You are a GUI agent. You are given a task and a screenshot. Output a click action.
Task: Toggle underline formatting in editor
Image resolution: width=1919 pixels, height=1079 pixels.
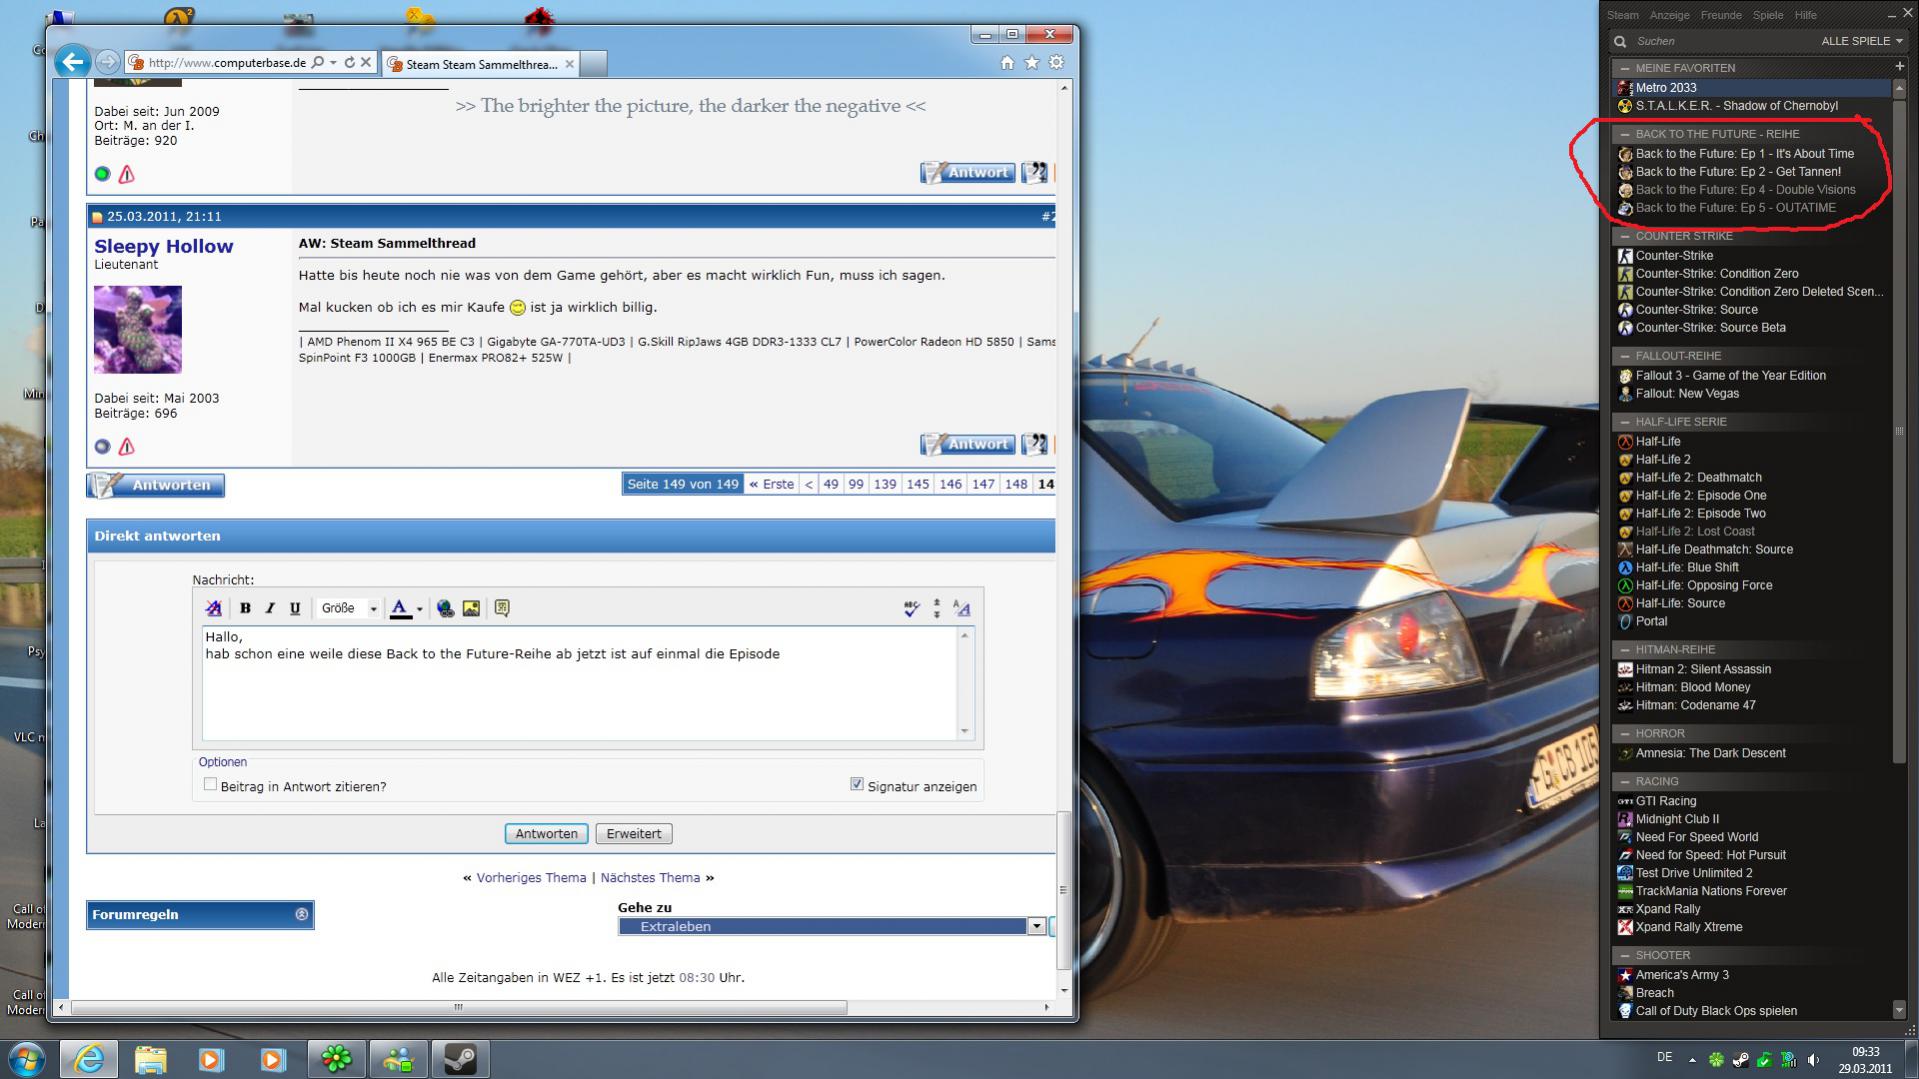pos(295,608)
